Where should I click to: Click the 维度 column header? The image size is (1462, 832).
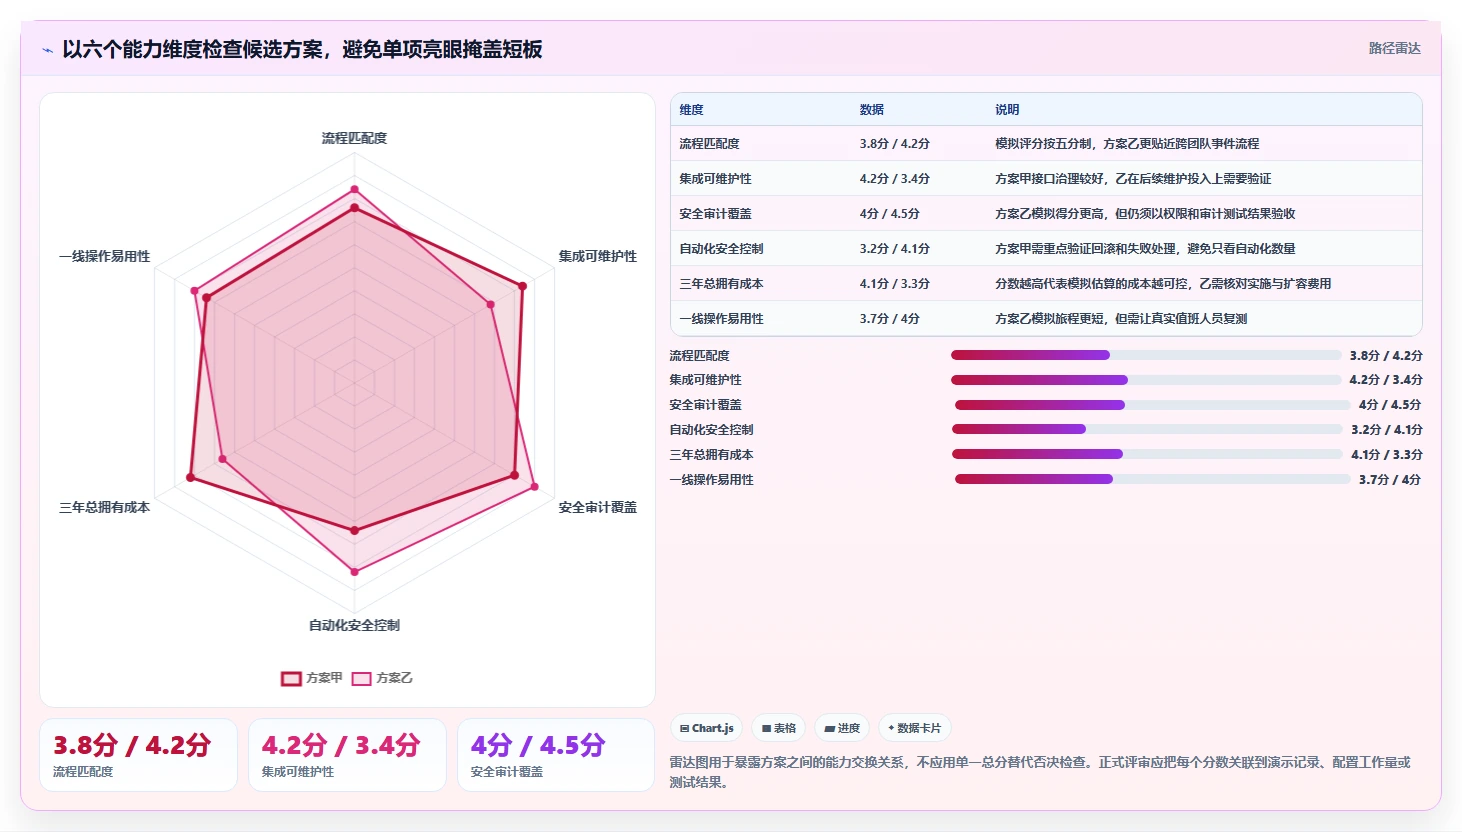coord(692,110)
